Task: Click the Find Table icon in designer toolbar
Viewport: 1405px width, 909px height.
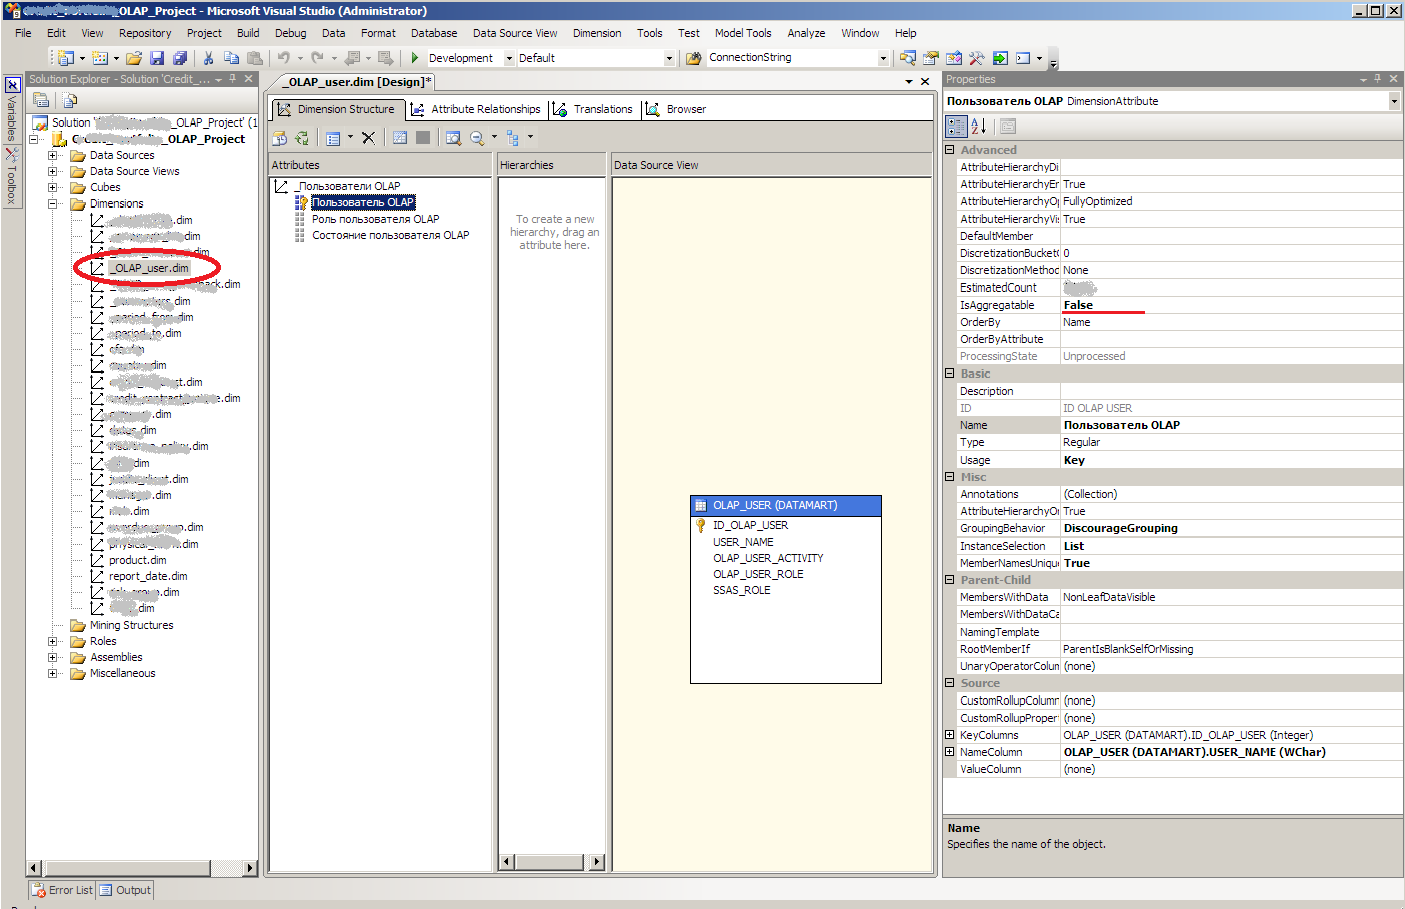Action: pos(454,138)
